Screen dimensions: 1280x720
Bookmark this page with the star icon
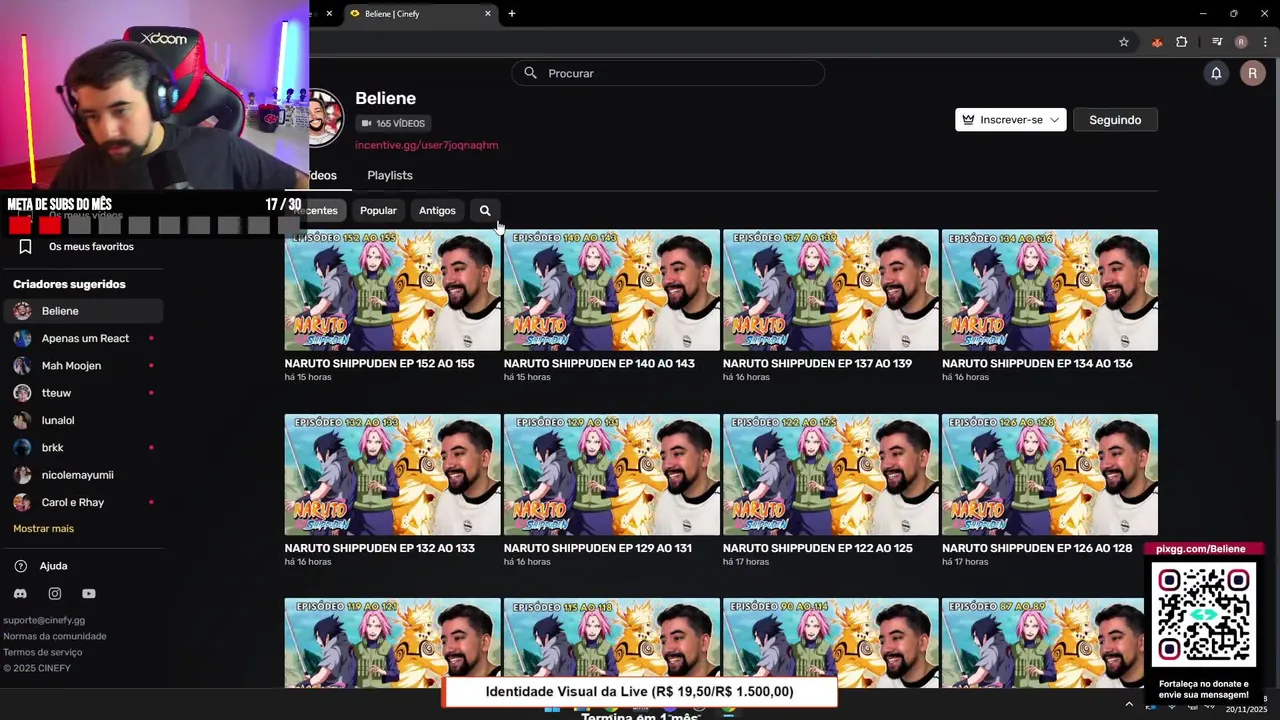point(1124,42)
